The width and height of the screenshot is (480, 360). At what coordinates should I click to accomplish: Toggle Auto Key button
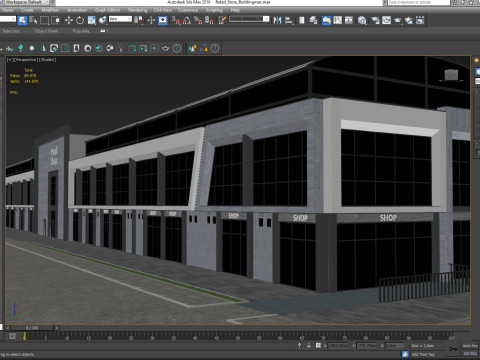470,346
